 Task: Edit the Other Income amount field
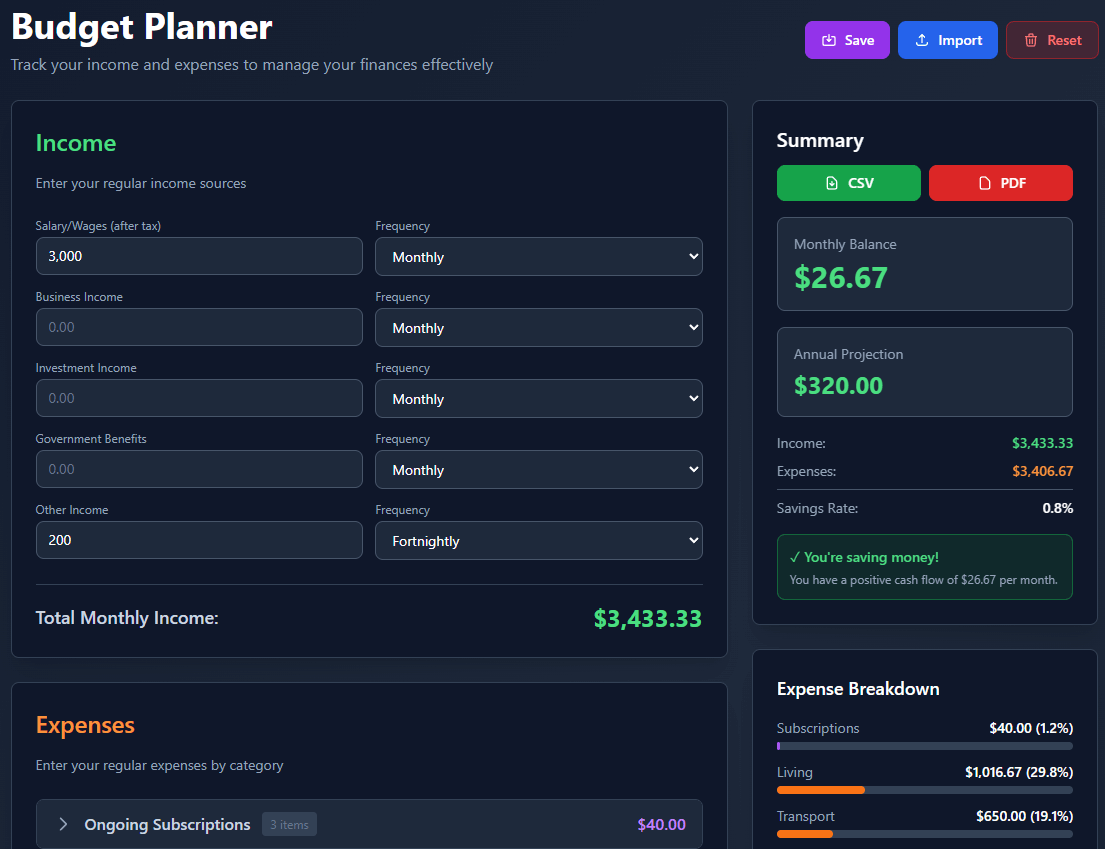[x=199, y=540]
